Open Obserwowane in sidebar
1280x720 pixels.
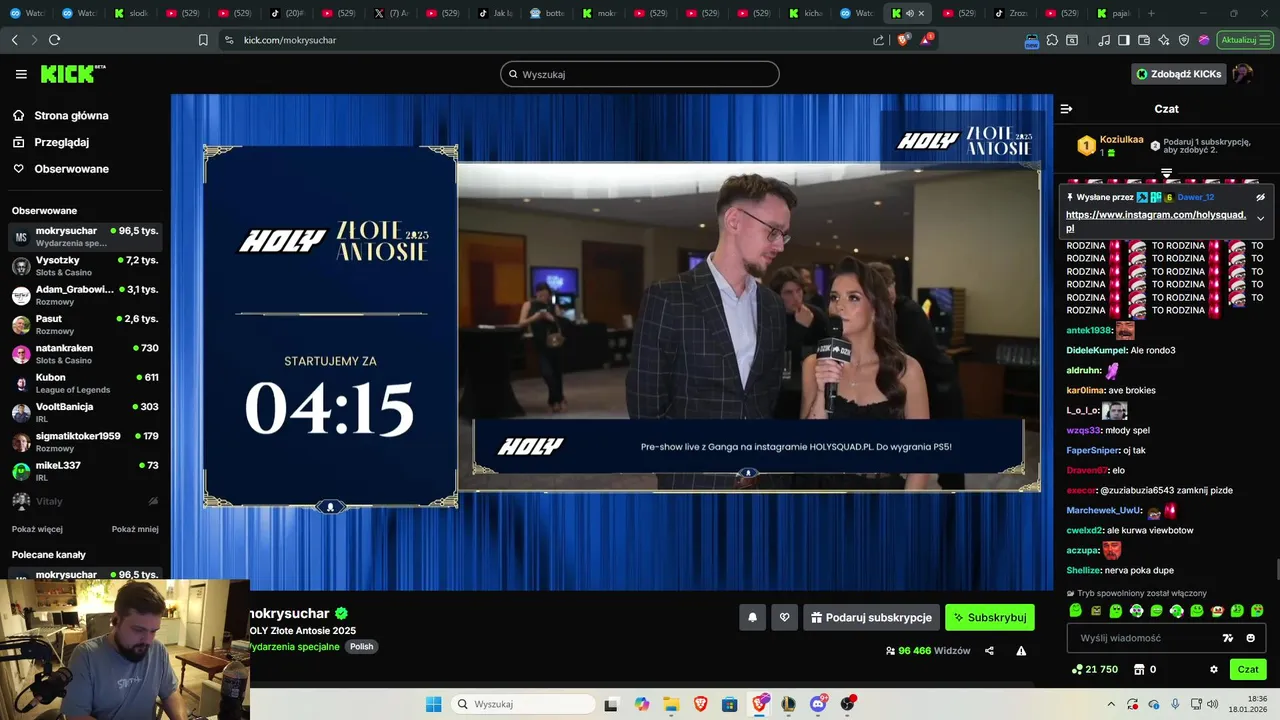point(61,169)
